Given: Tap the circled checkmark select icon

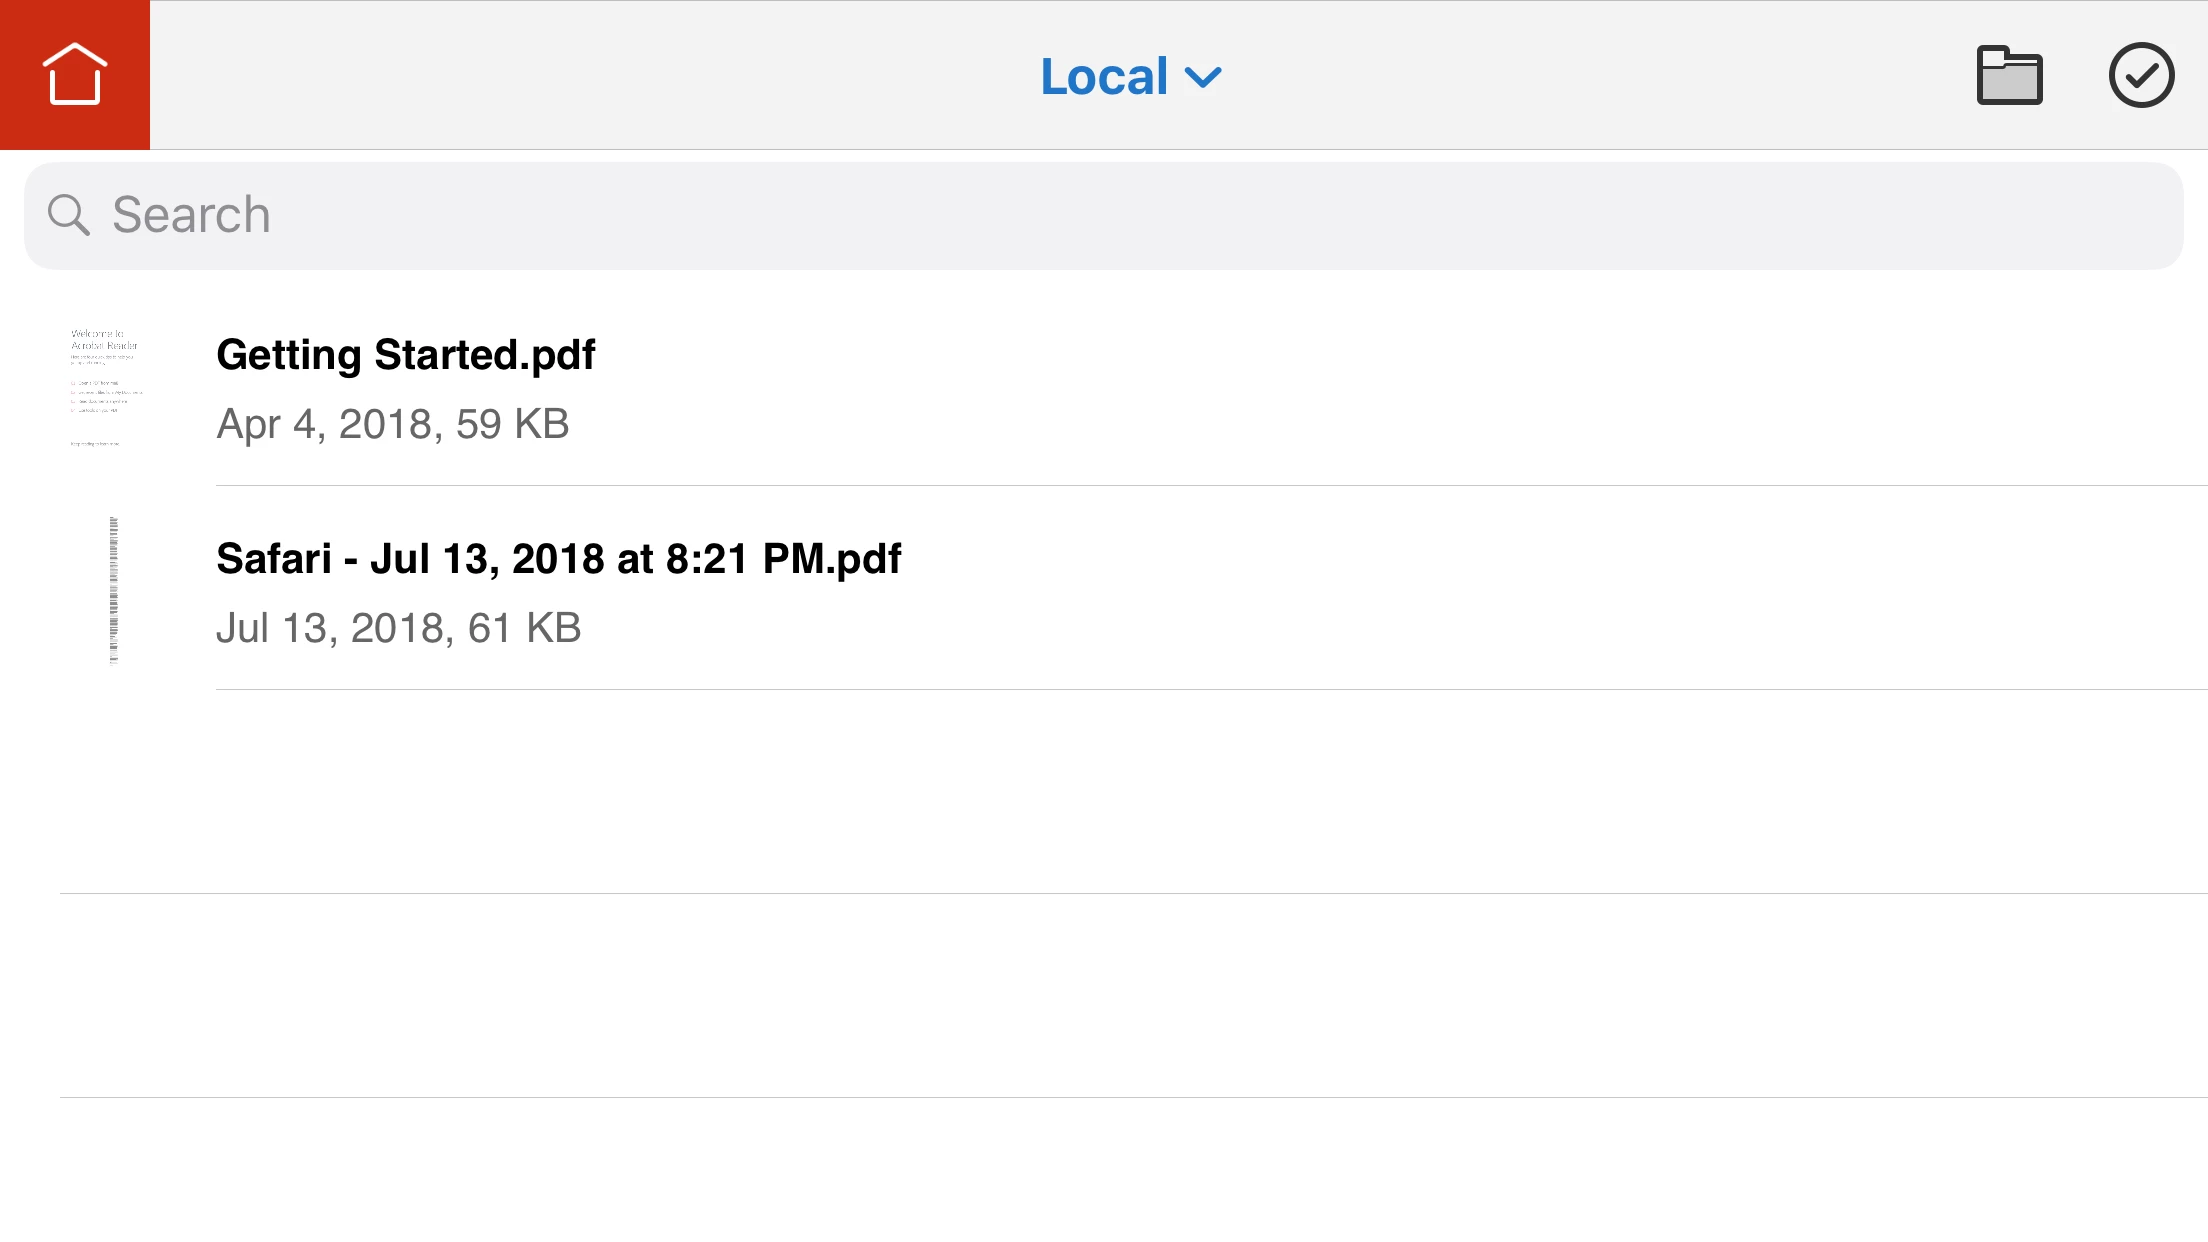Looking at the screenshot, I should pos(2141,76).
